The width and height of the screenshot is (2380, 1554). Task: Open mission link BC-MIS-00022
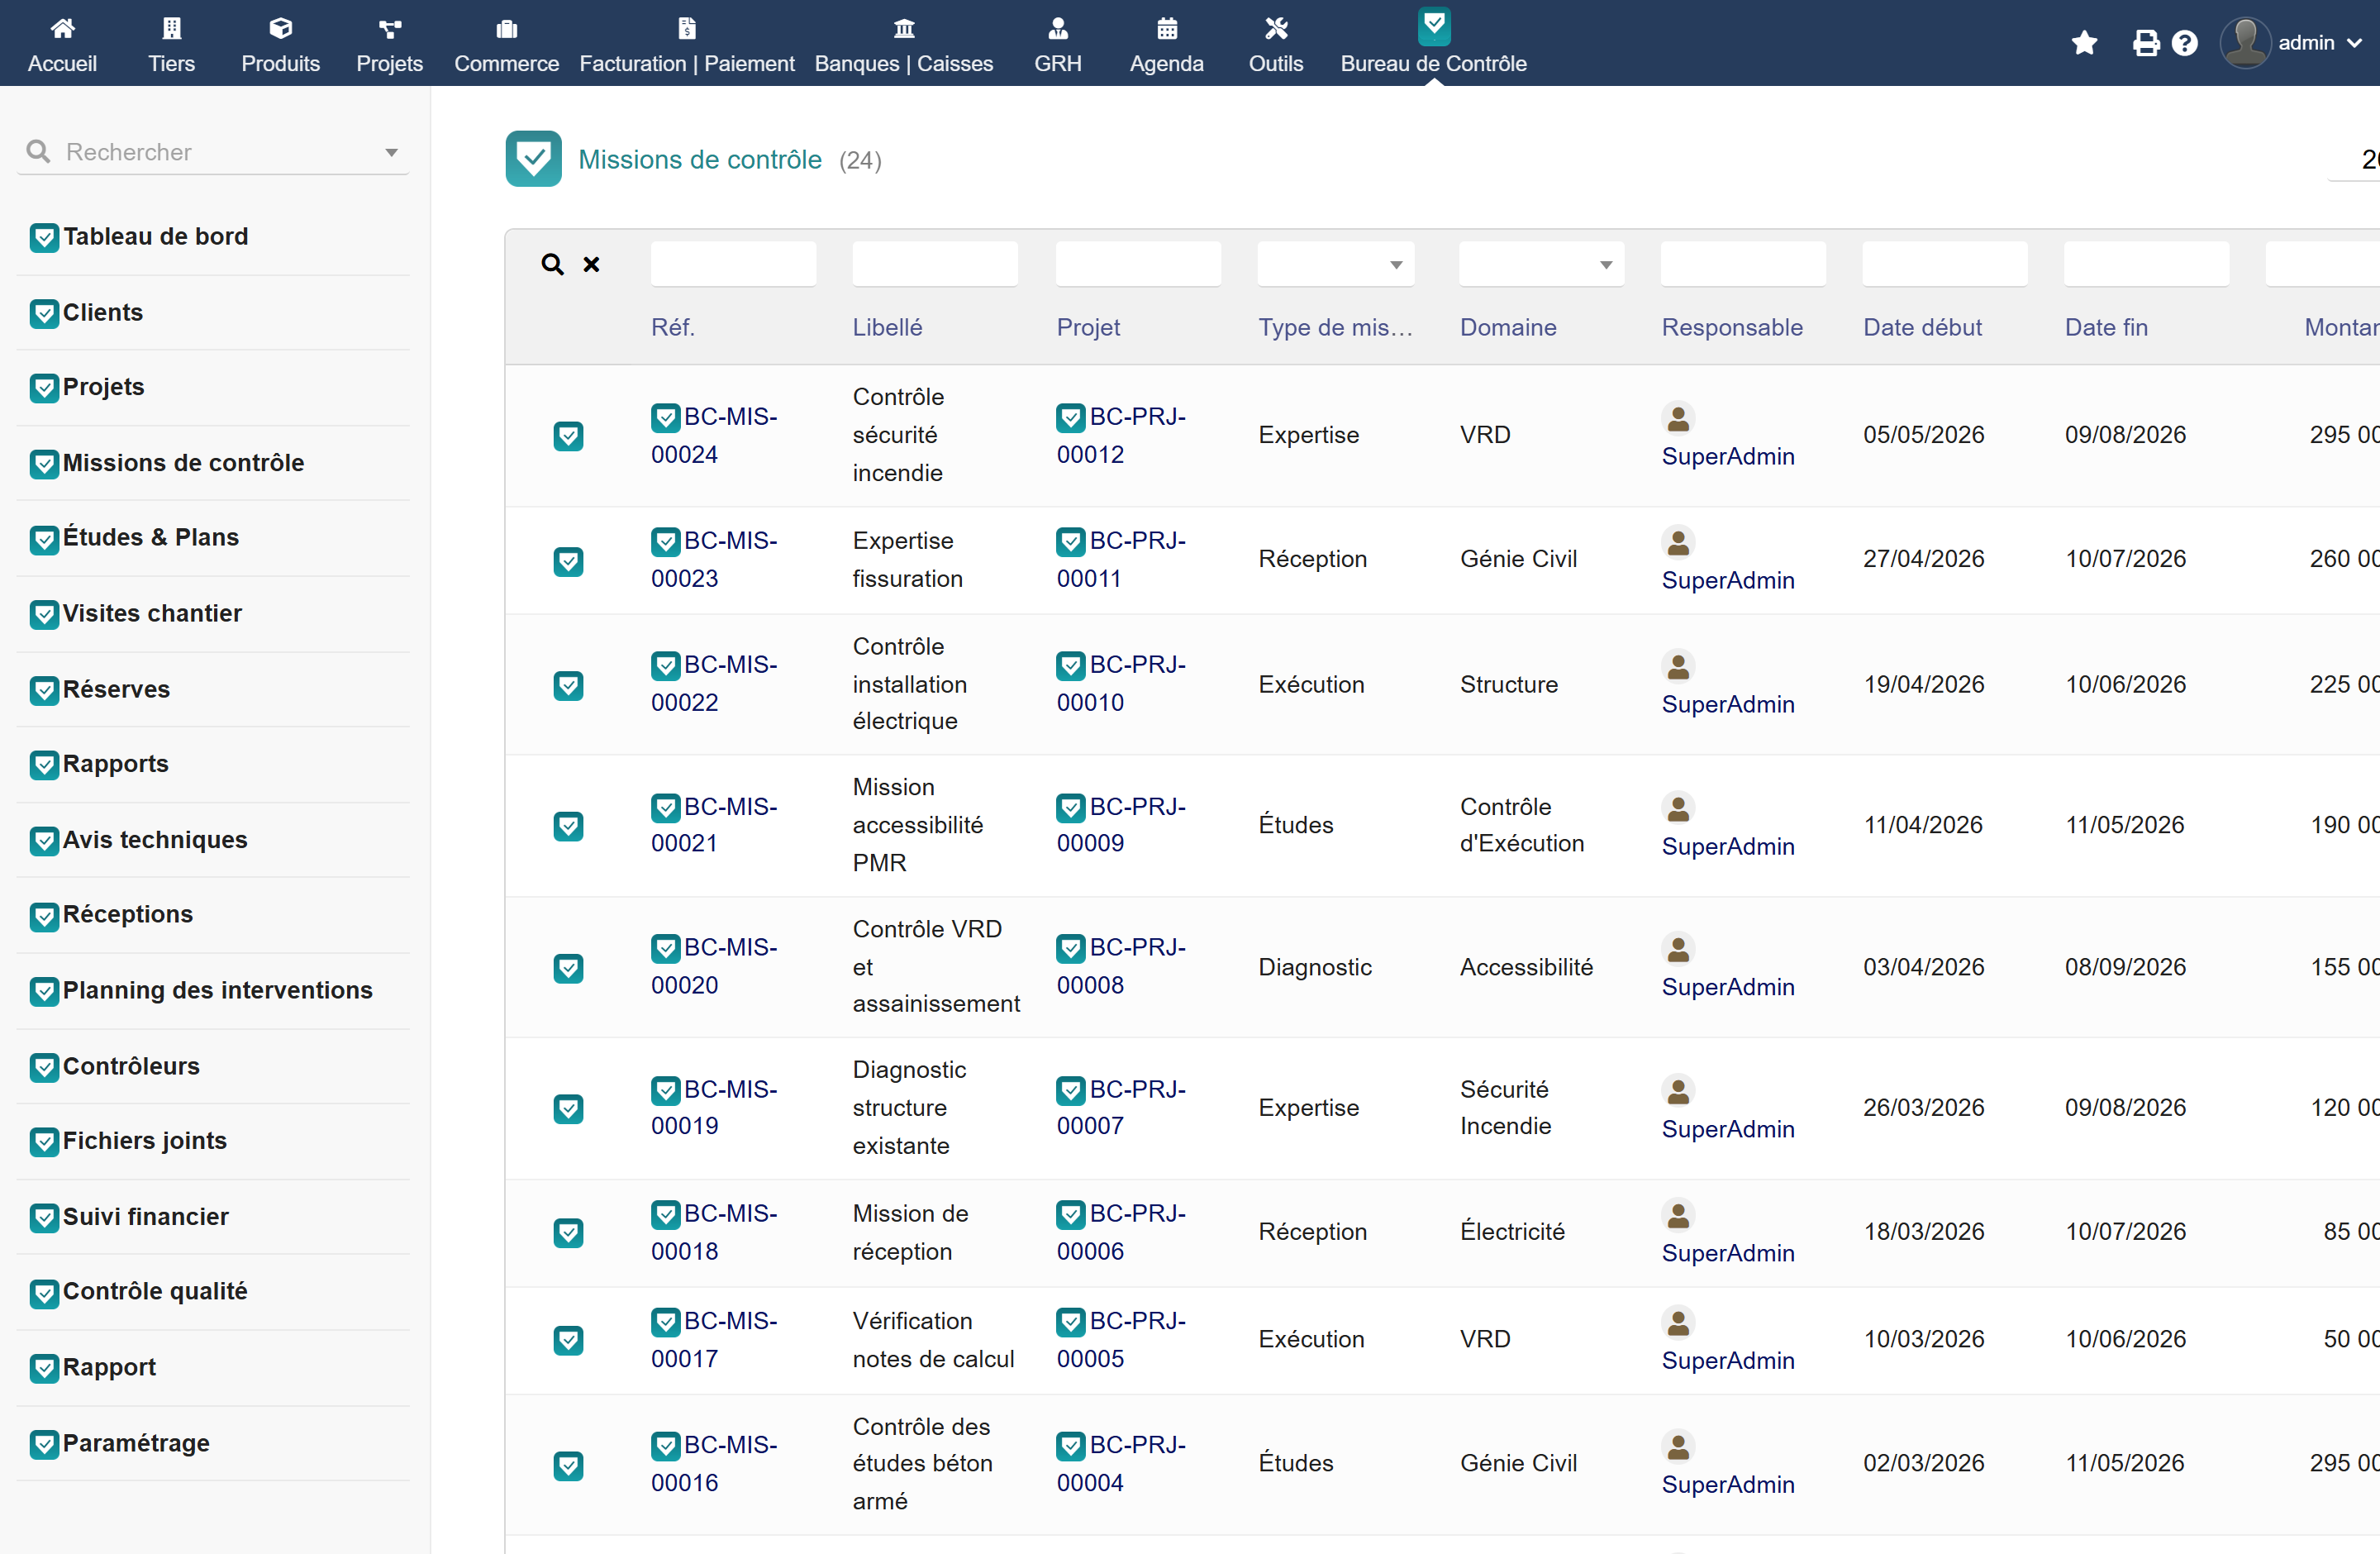point(714,683)
